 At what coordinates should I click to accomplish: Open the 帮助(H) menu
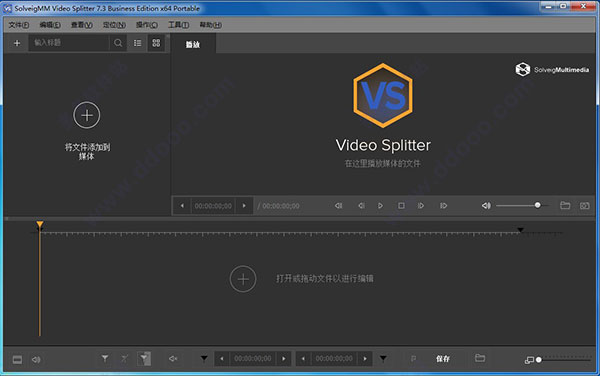click(210, 25)
